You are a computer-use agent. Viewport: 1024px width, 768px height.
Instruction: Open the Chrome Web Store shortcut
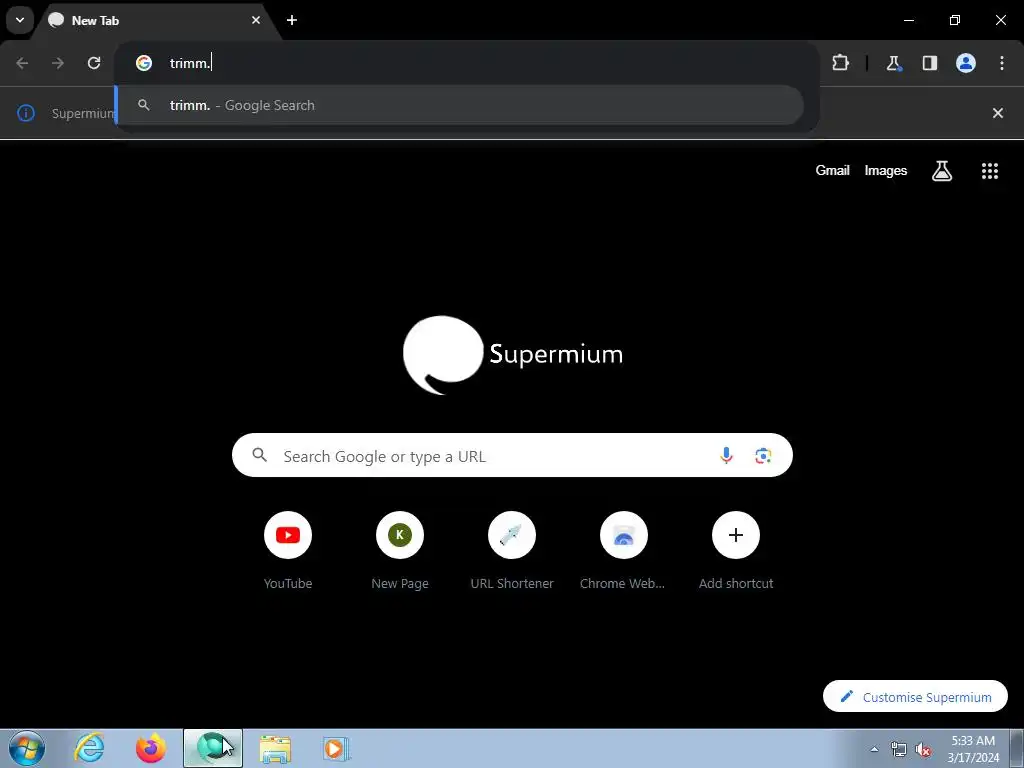[x=624, y=551]
